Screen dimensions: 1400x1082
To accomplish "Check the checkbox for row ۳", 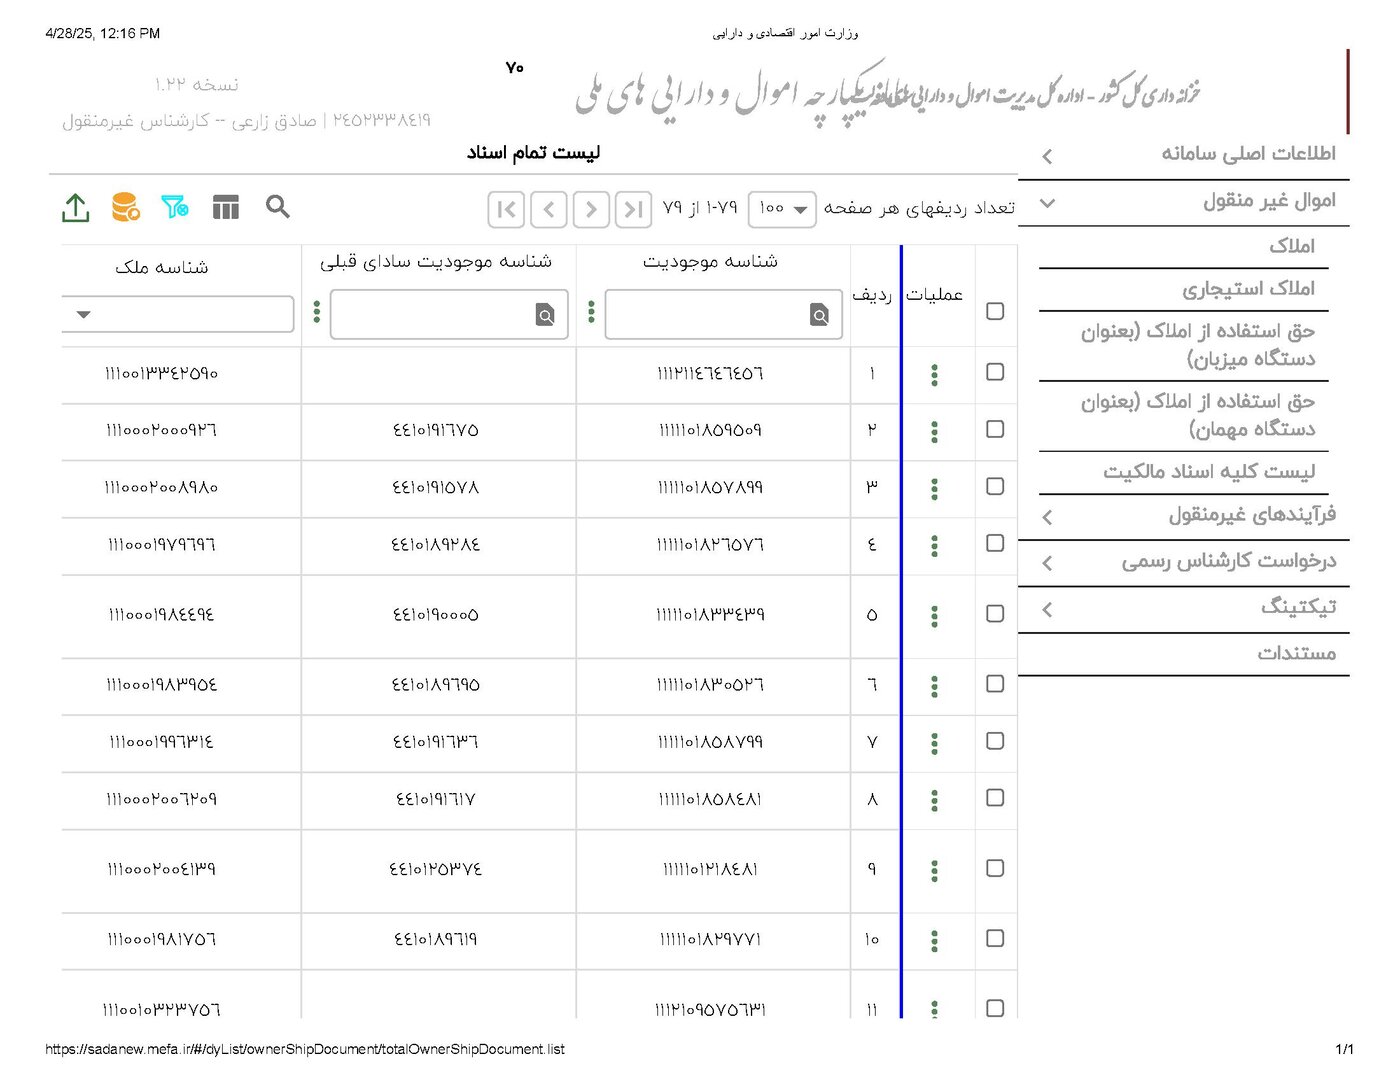I will click(x=995, y=486).
